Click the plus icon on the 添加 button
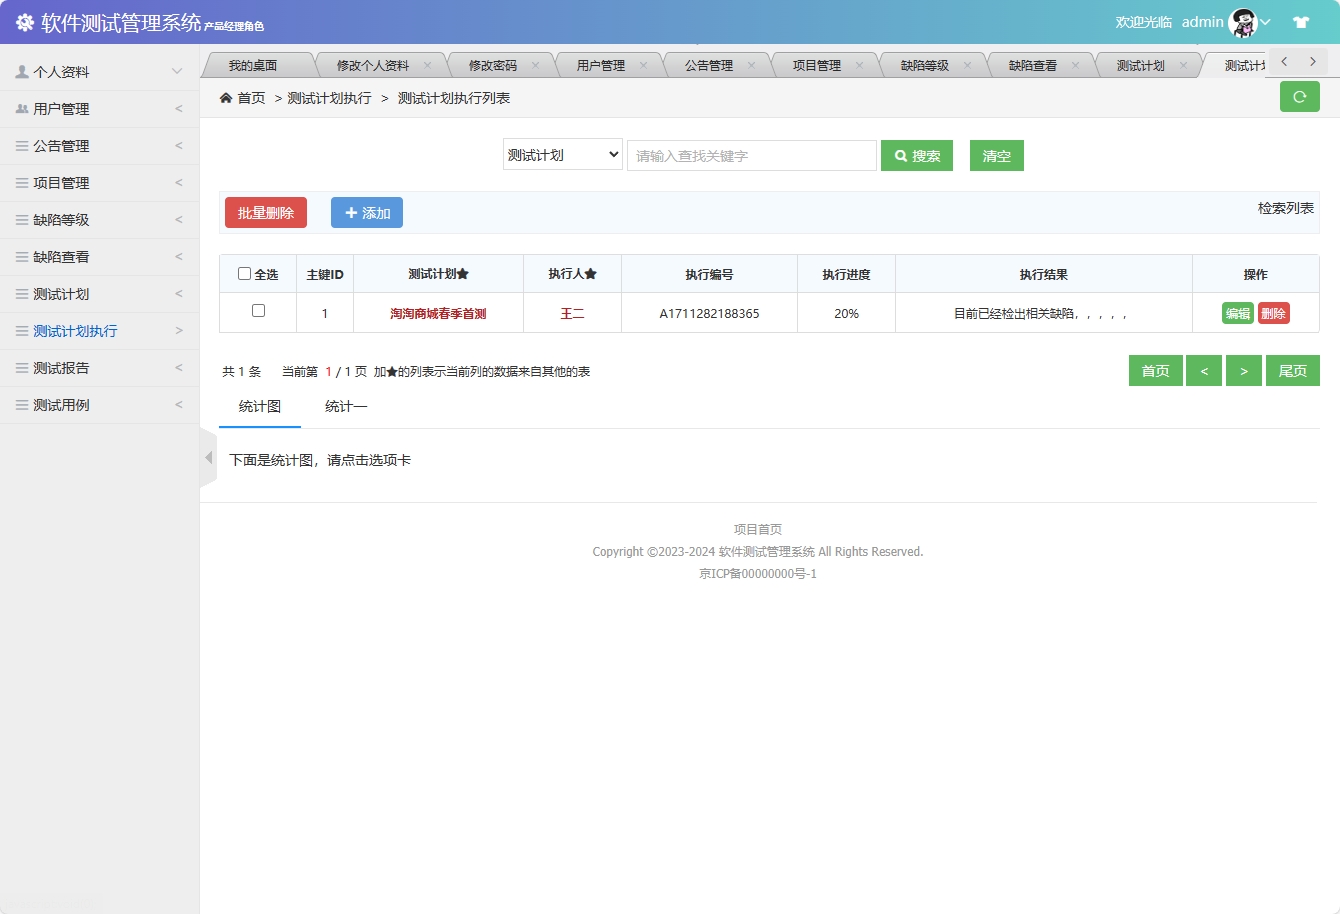Viewport: 1340px width, 914px height. click(x=351, y=212)
